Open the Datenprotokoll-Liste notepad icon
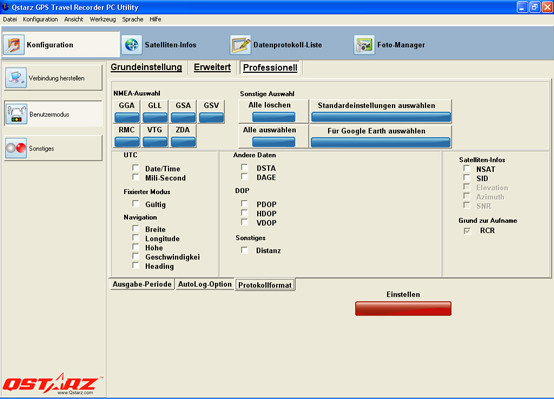 pyautogui.click(x=240, y=45)
